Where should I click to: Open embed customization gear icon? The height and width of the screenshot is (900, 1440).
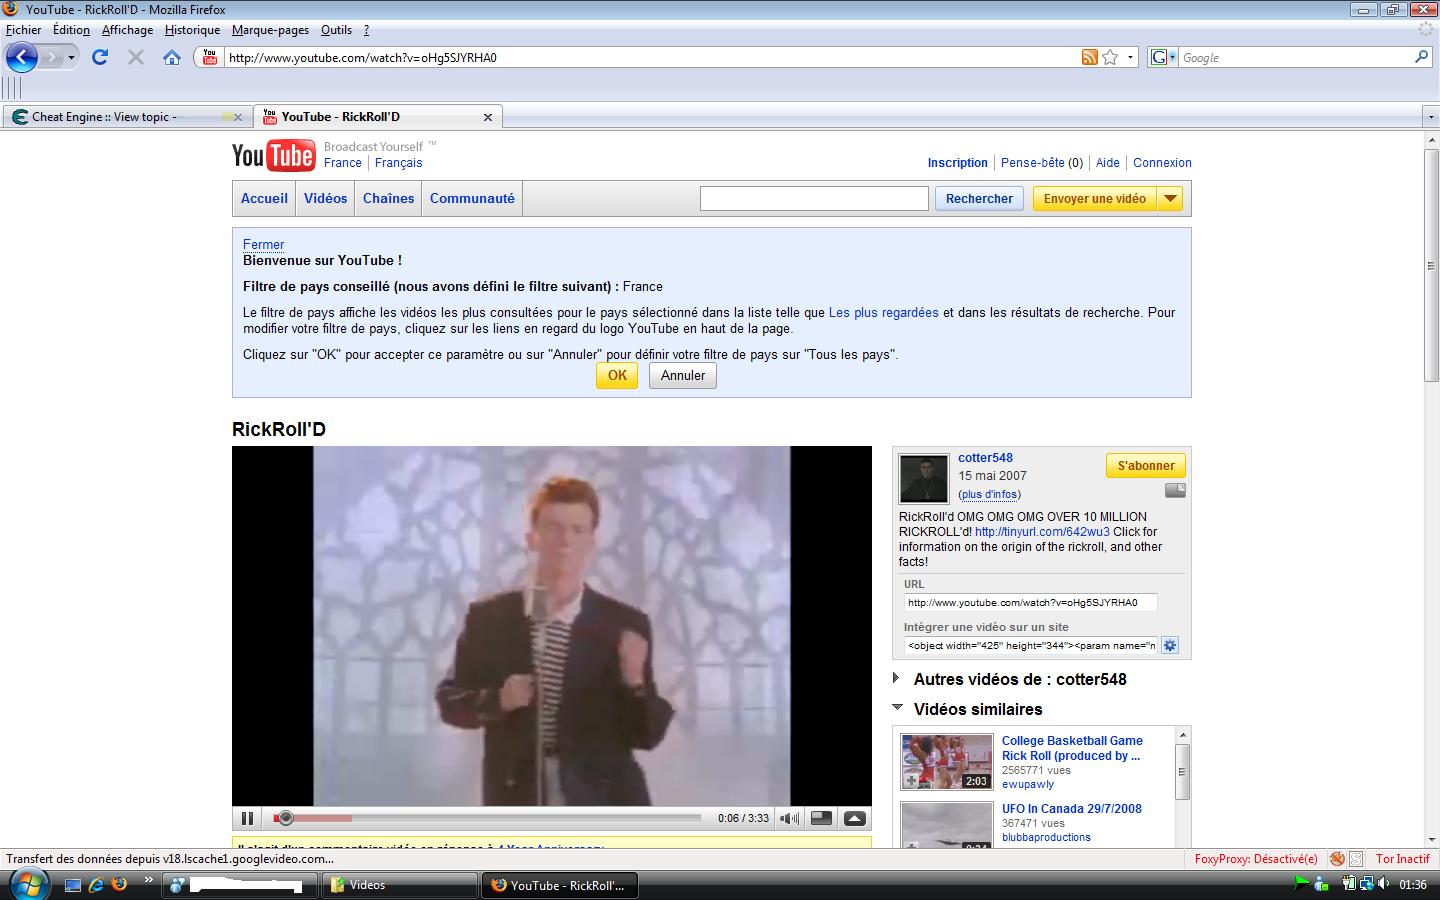pos(1170,645)
